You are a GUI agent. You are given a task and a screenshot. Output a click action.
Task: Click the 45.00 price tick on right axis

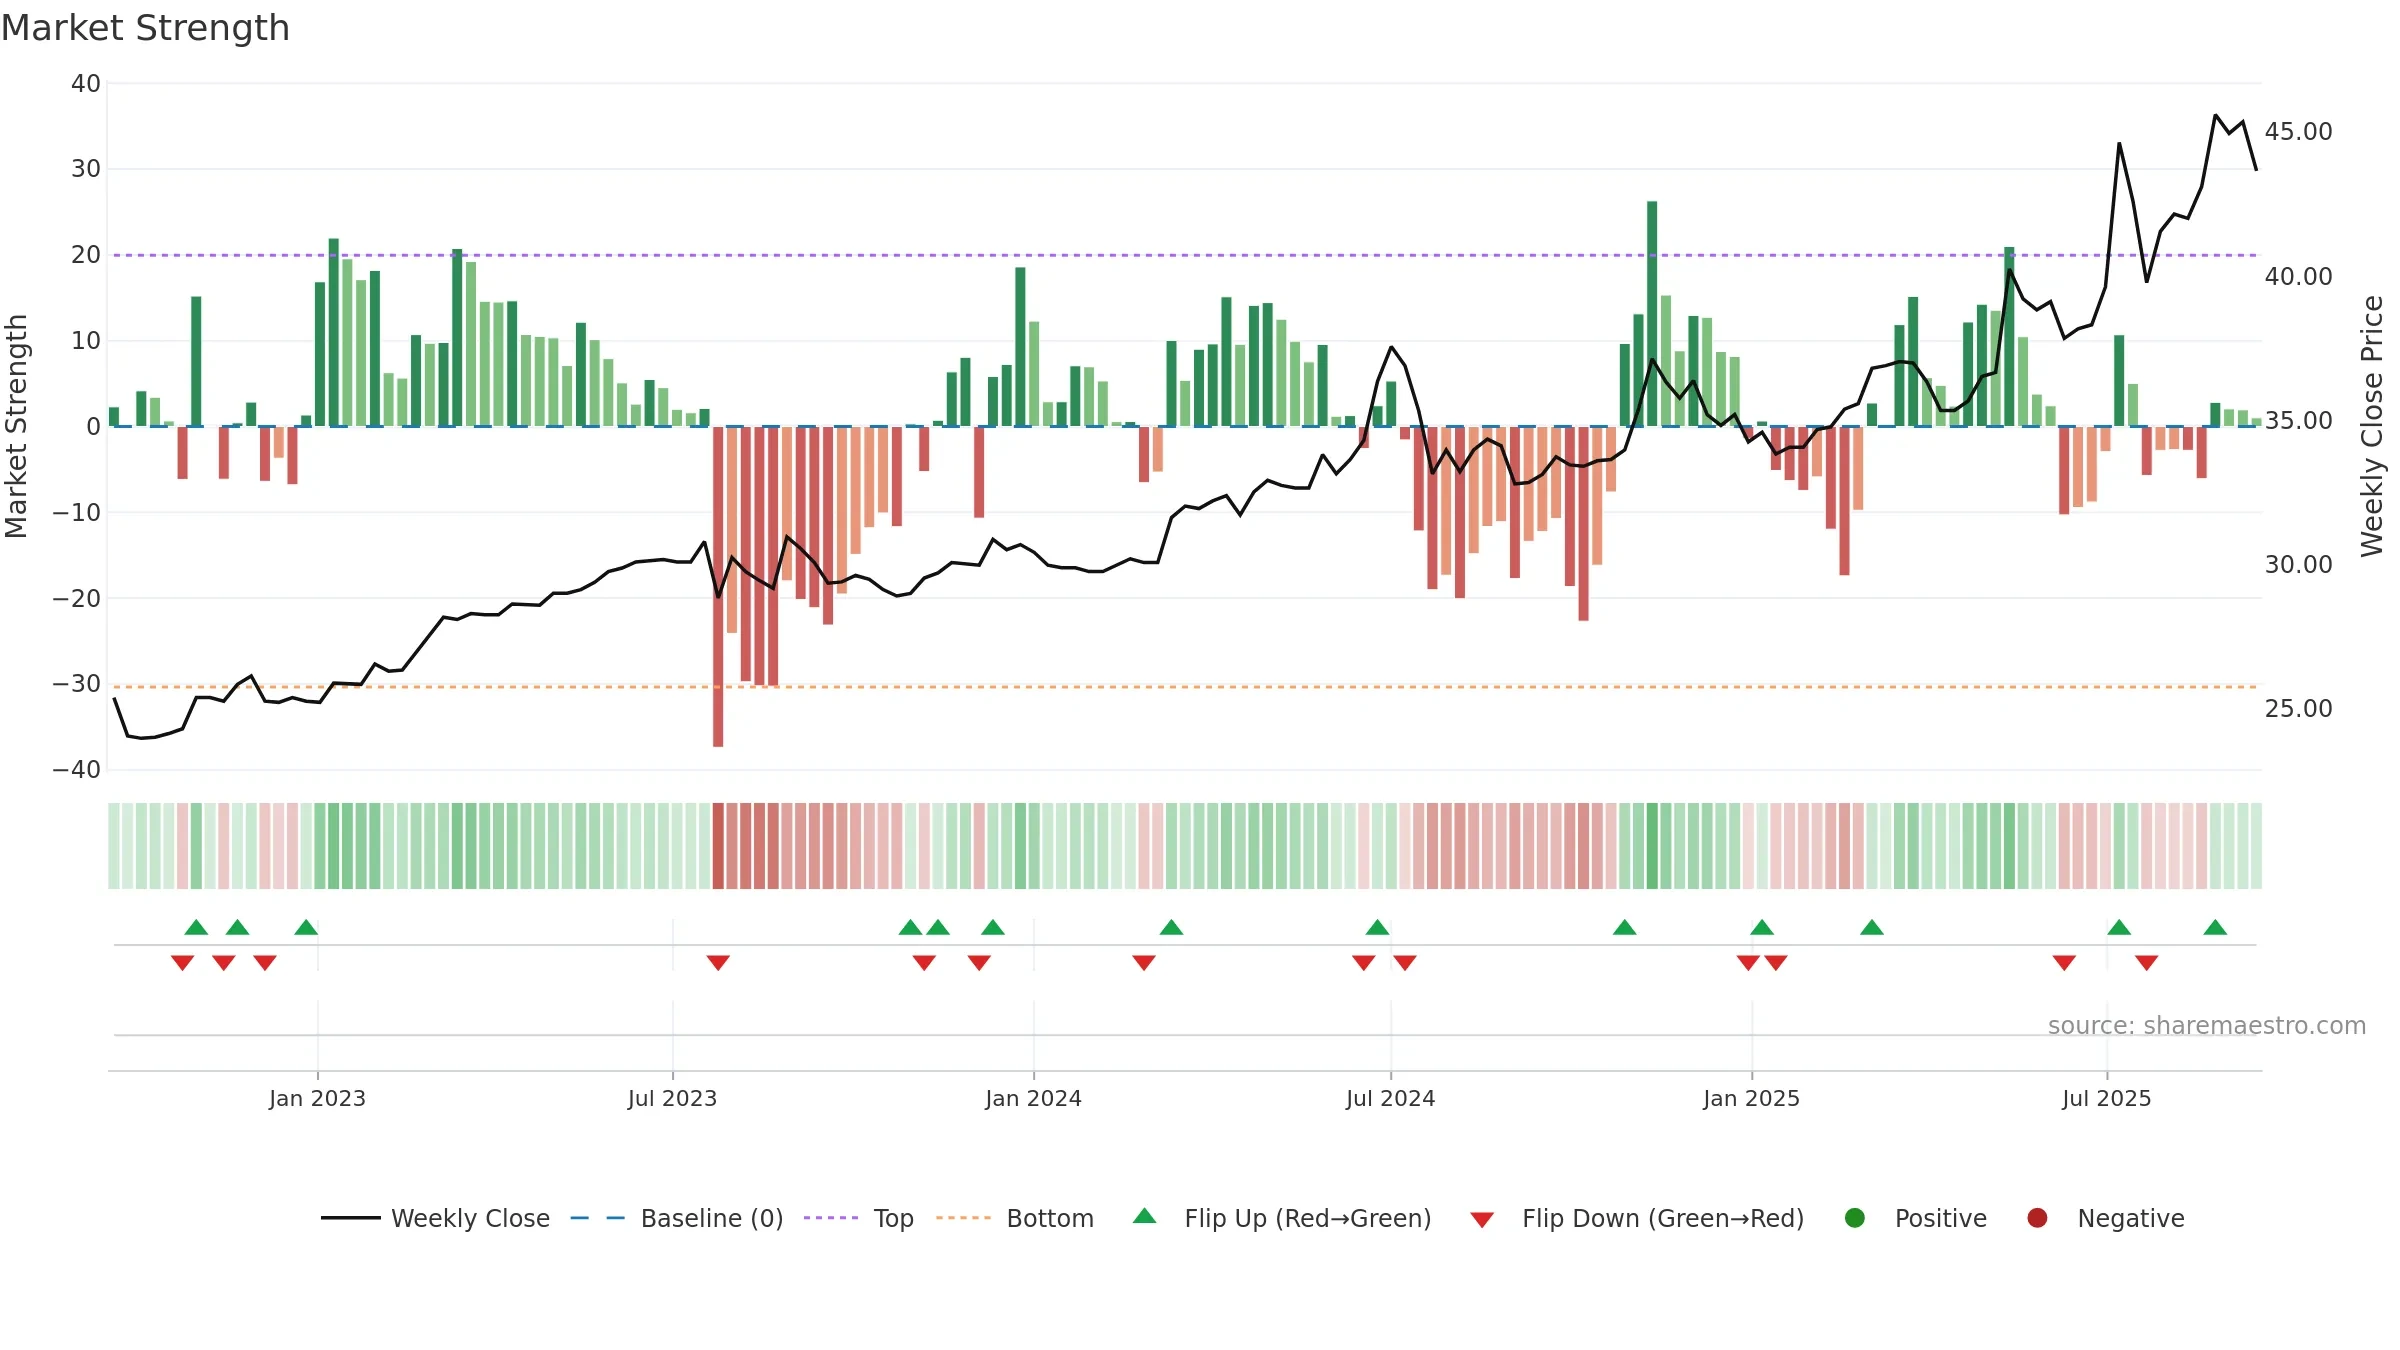coord(2298,132)
